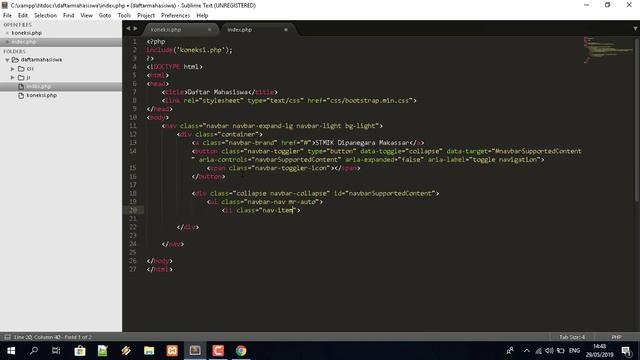Open File Explorer from the taskbar
This screenshot has height=360, width=640.
click(x=149, y=351)
